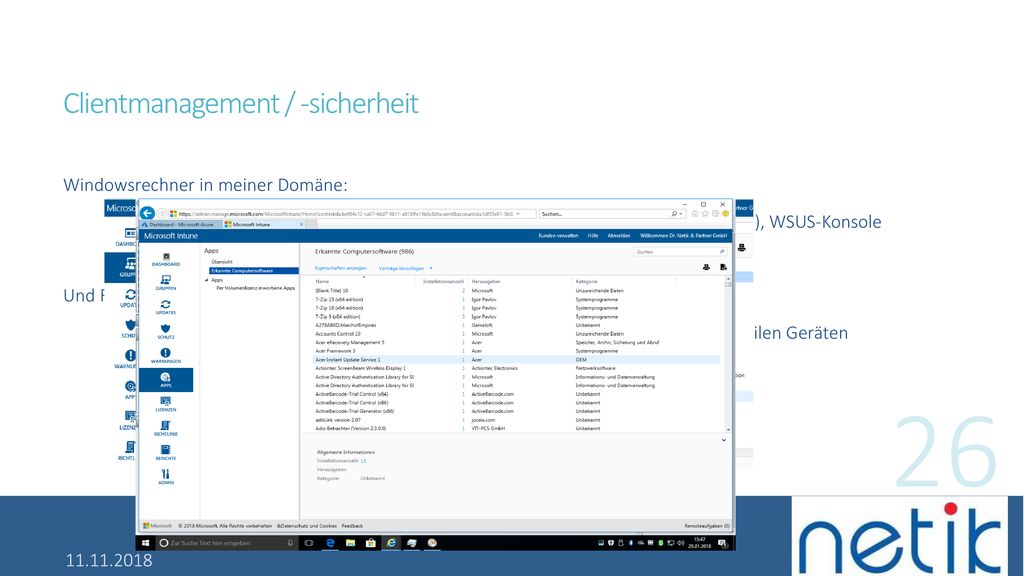
Task: Launch Microsoft Edge from taskbar
Action: point(330,543)
